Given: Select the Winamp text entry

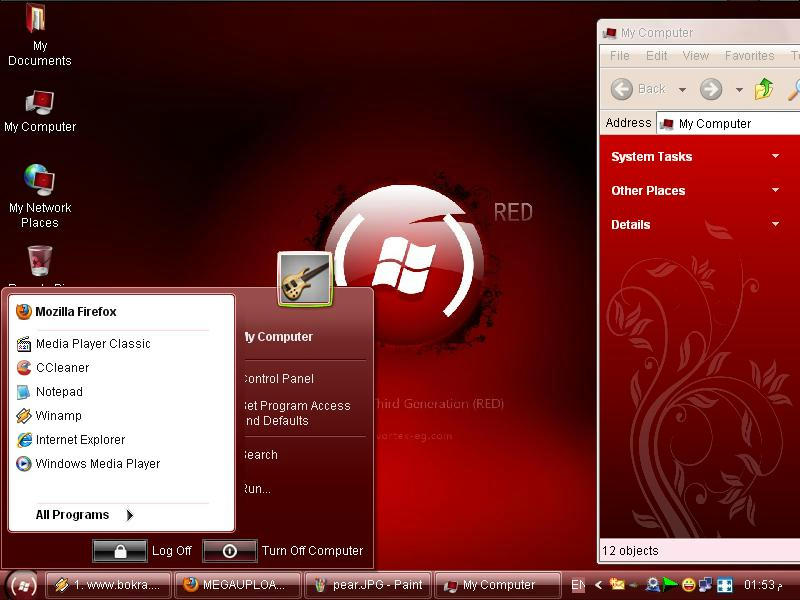Looking at the screenshot, I should 58,416.
